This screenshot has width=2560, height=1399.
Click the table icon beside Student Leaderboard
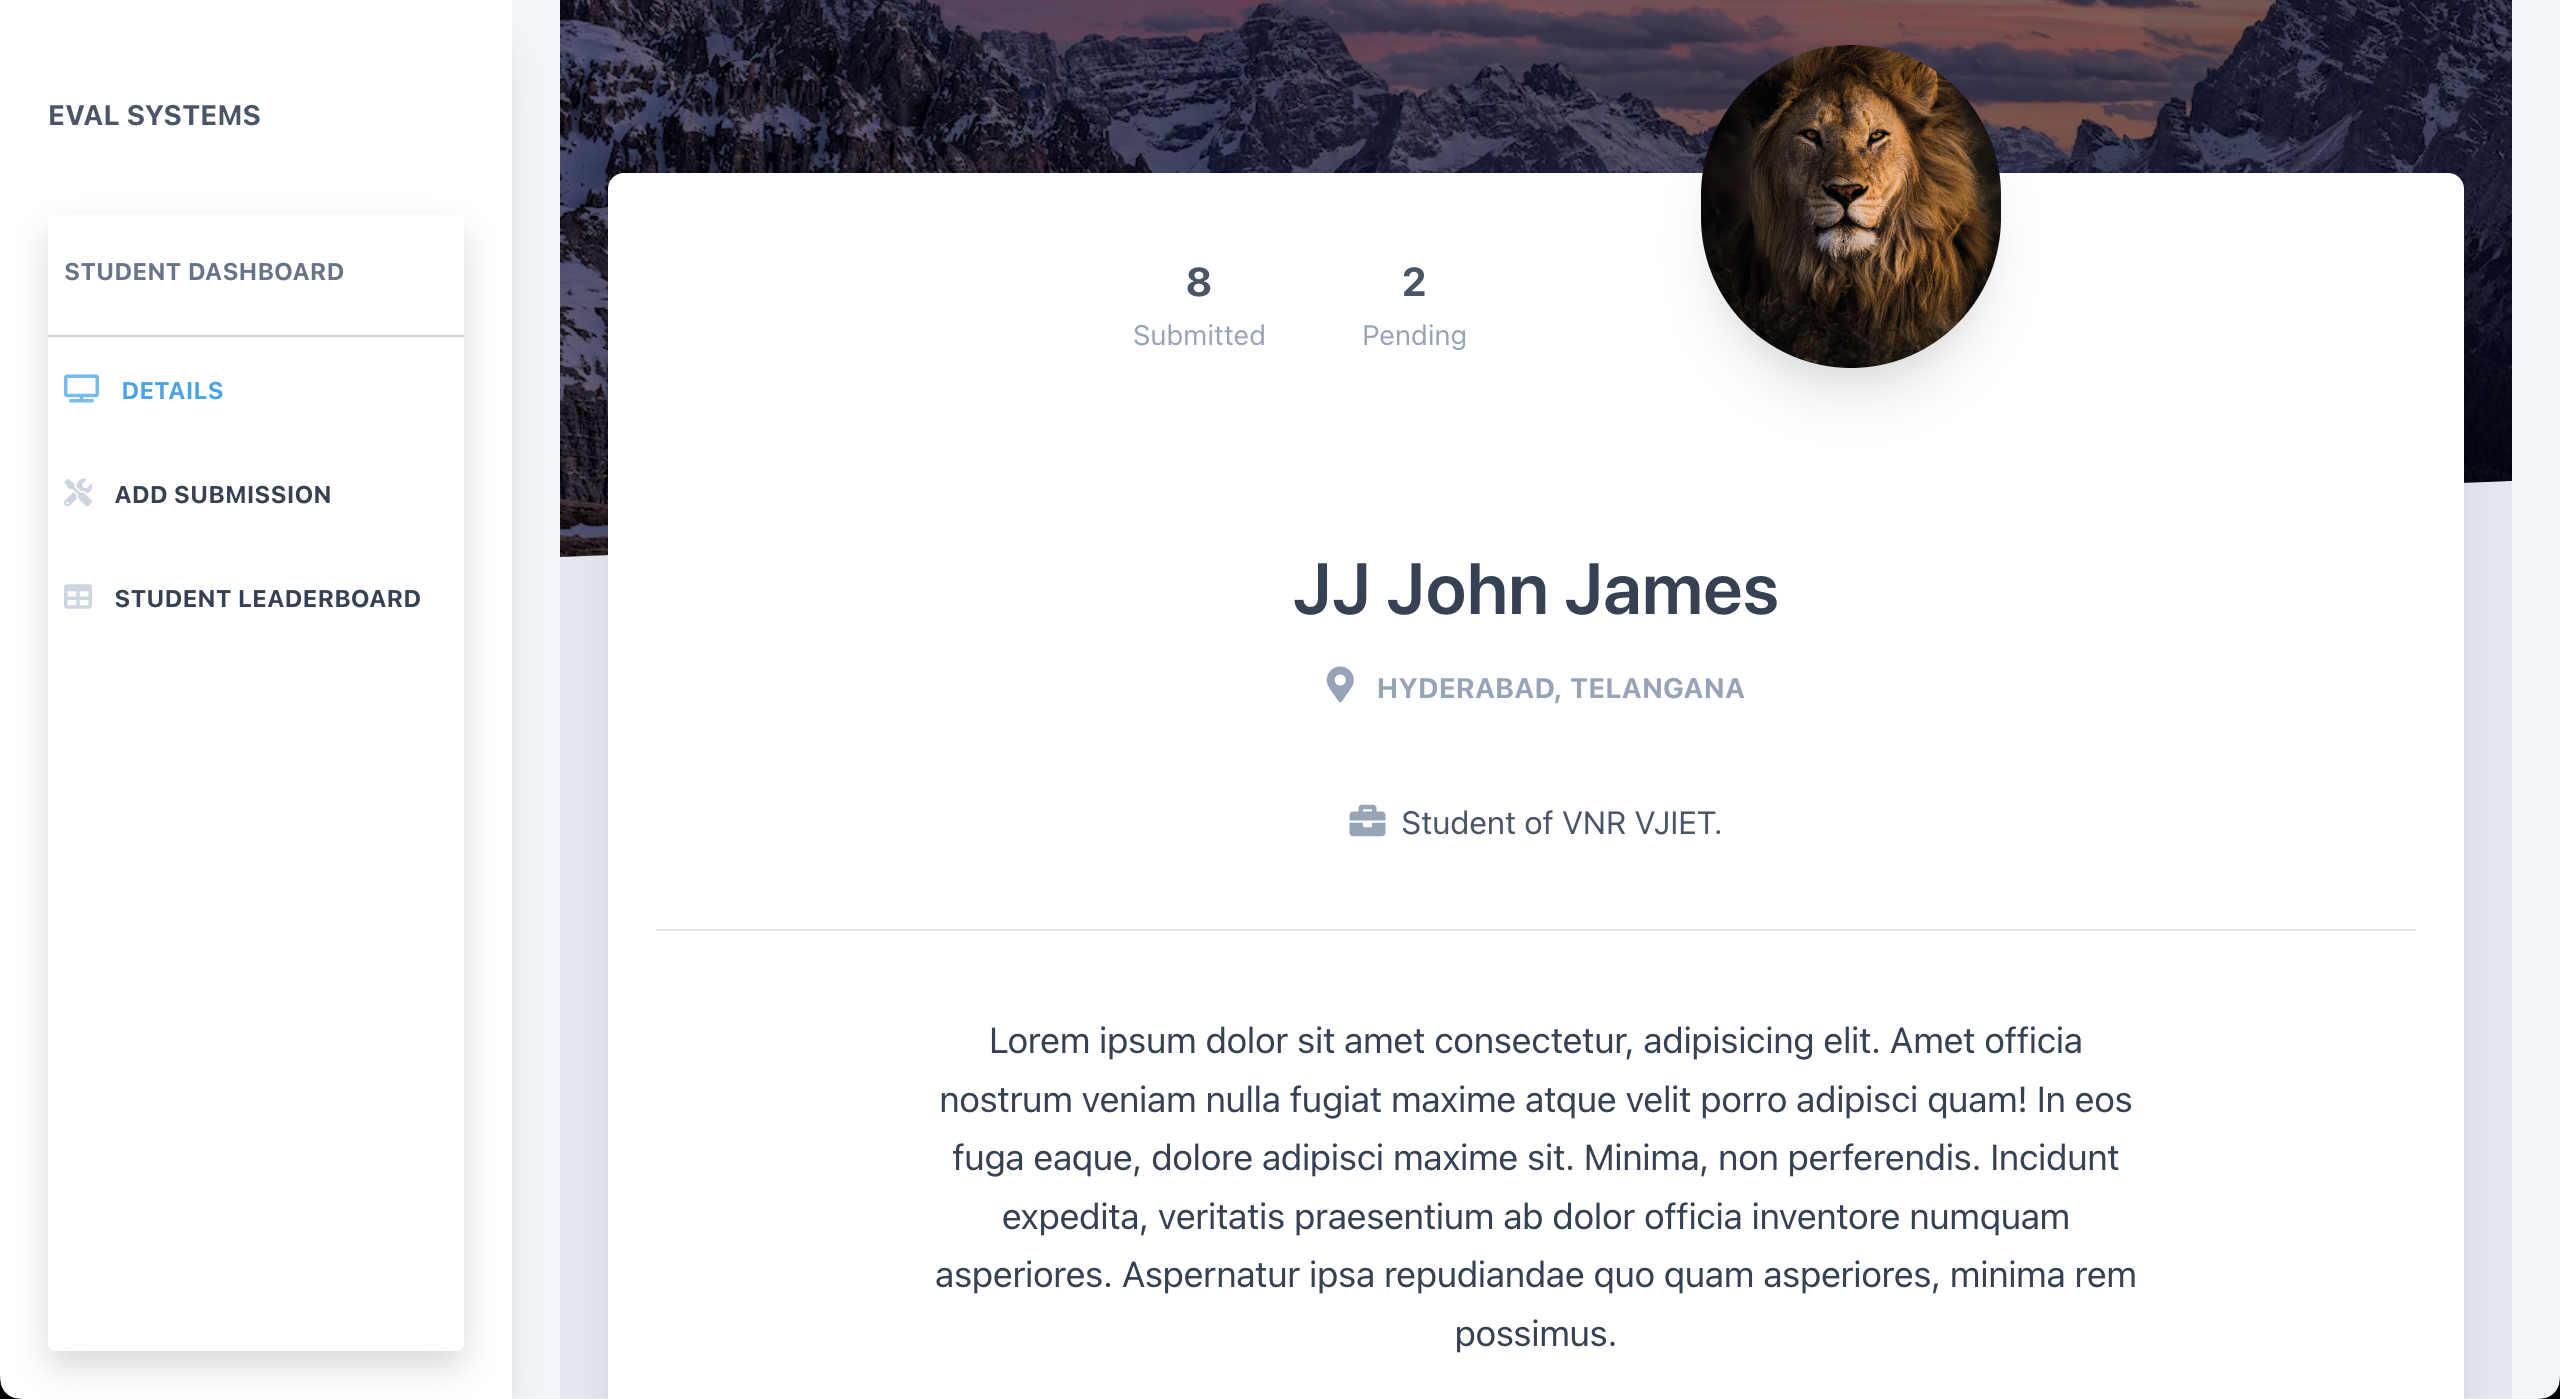click(78, 597)
